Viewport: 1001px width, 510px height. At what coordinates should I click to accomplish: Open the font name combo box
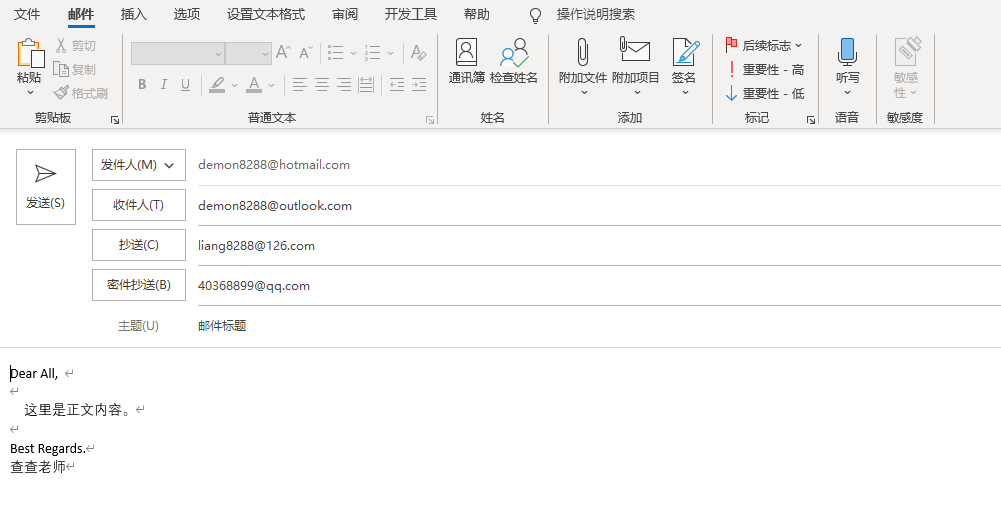[x=177, y=54]
